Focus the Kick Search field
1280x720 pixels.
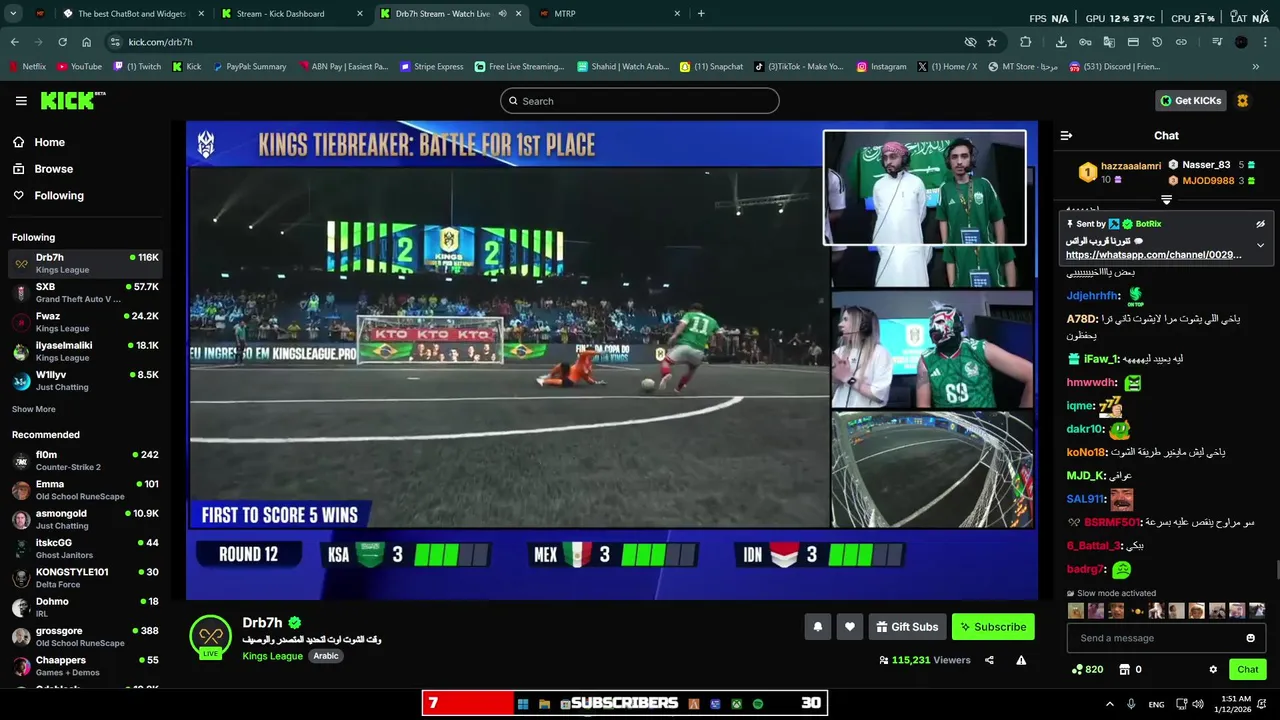pos(640,101)
